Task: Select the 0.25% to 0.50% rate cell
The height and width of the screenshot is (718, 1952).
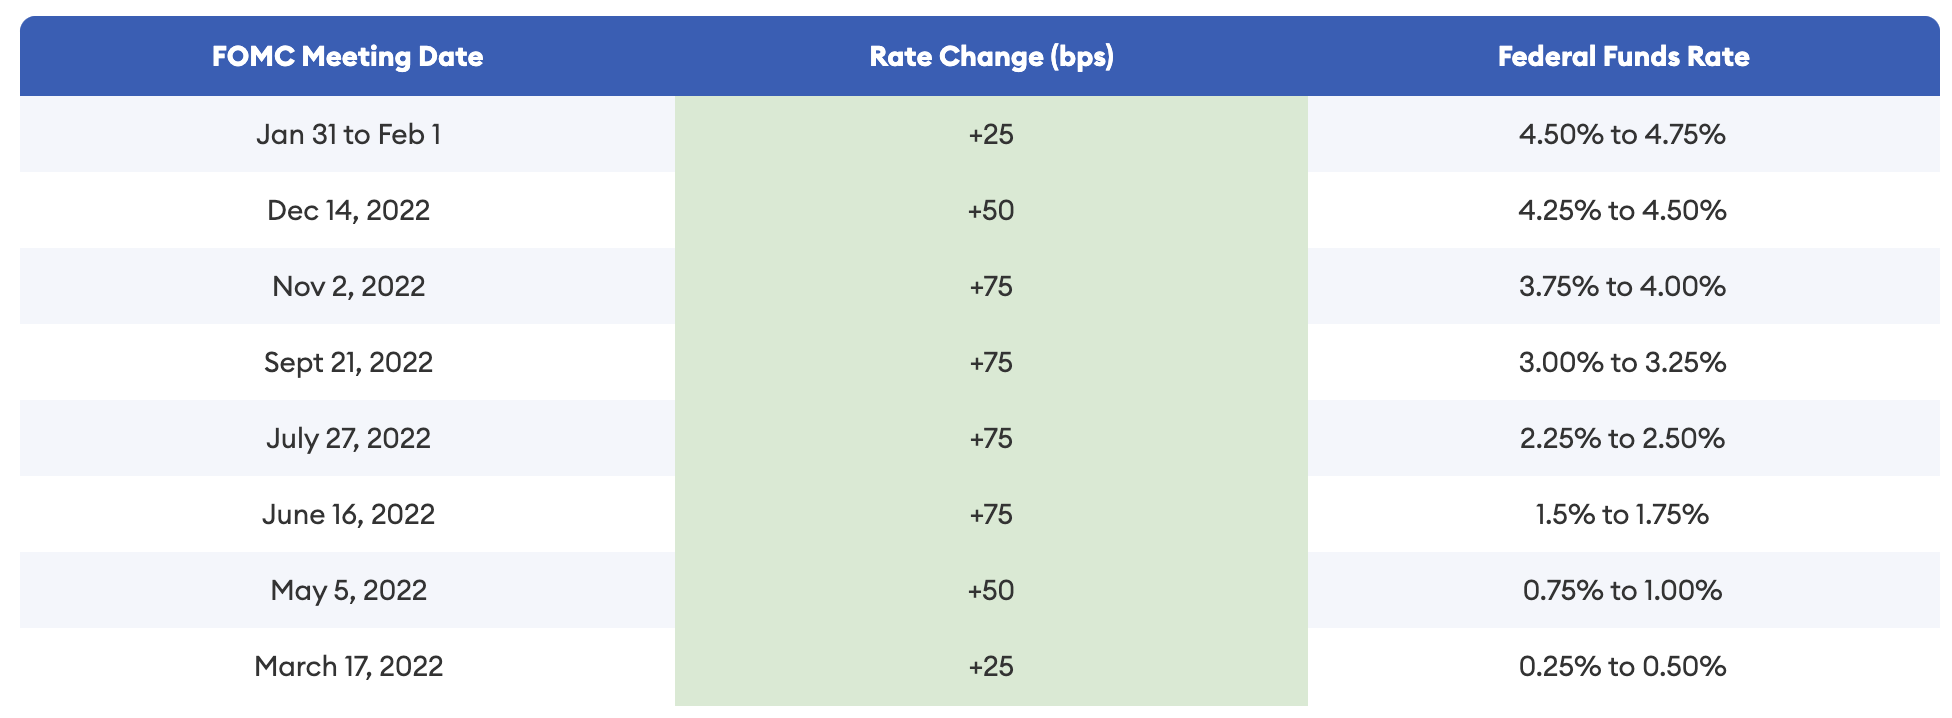Action: 1622,666
